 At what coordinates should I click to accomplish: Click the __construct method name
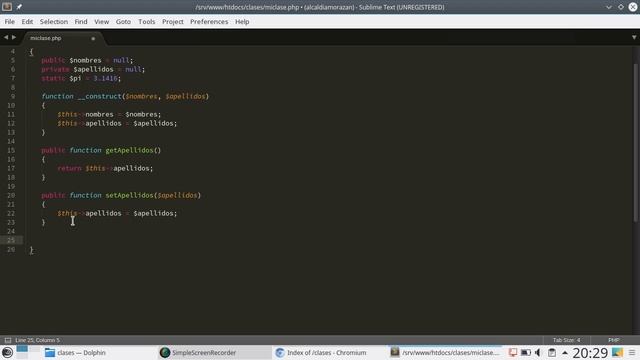(100, 96)
